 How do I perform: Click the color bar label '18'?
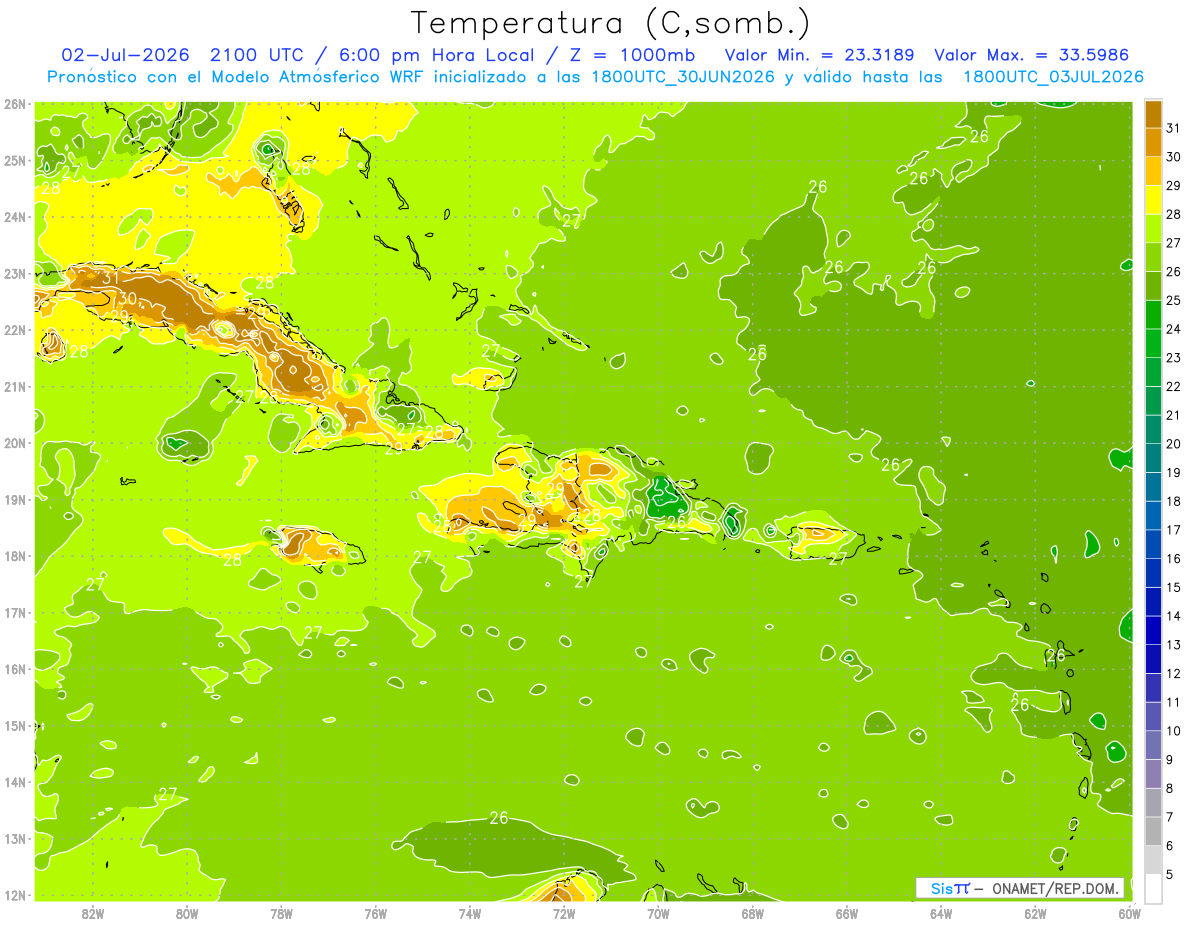[x=1173, y=501]
